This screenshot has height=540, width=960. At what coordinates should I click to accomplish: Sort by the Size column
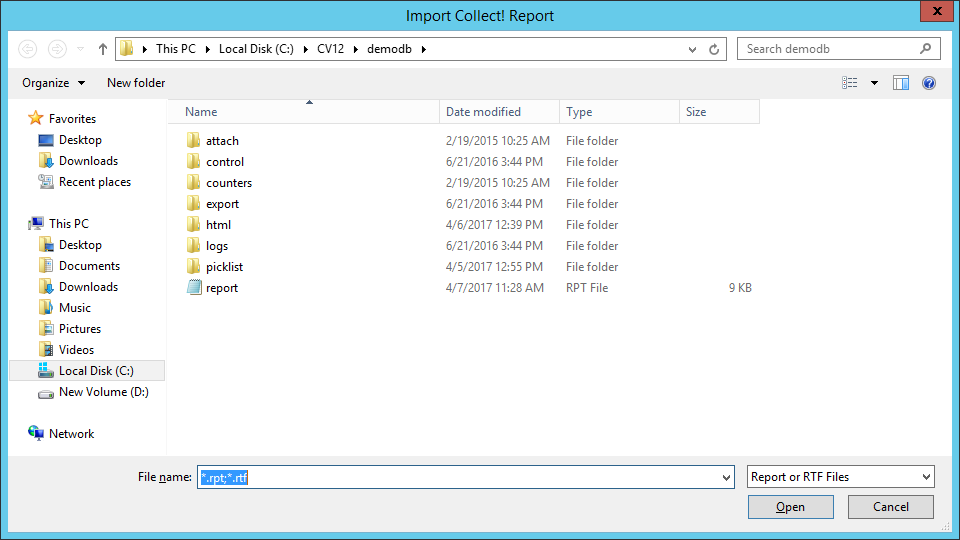[719, 112]
